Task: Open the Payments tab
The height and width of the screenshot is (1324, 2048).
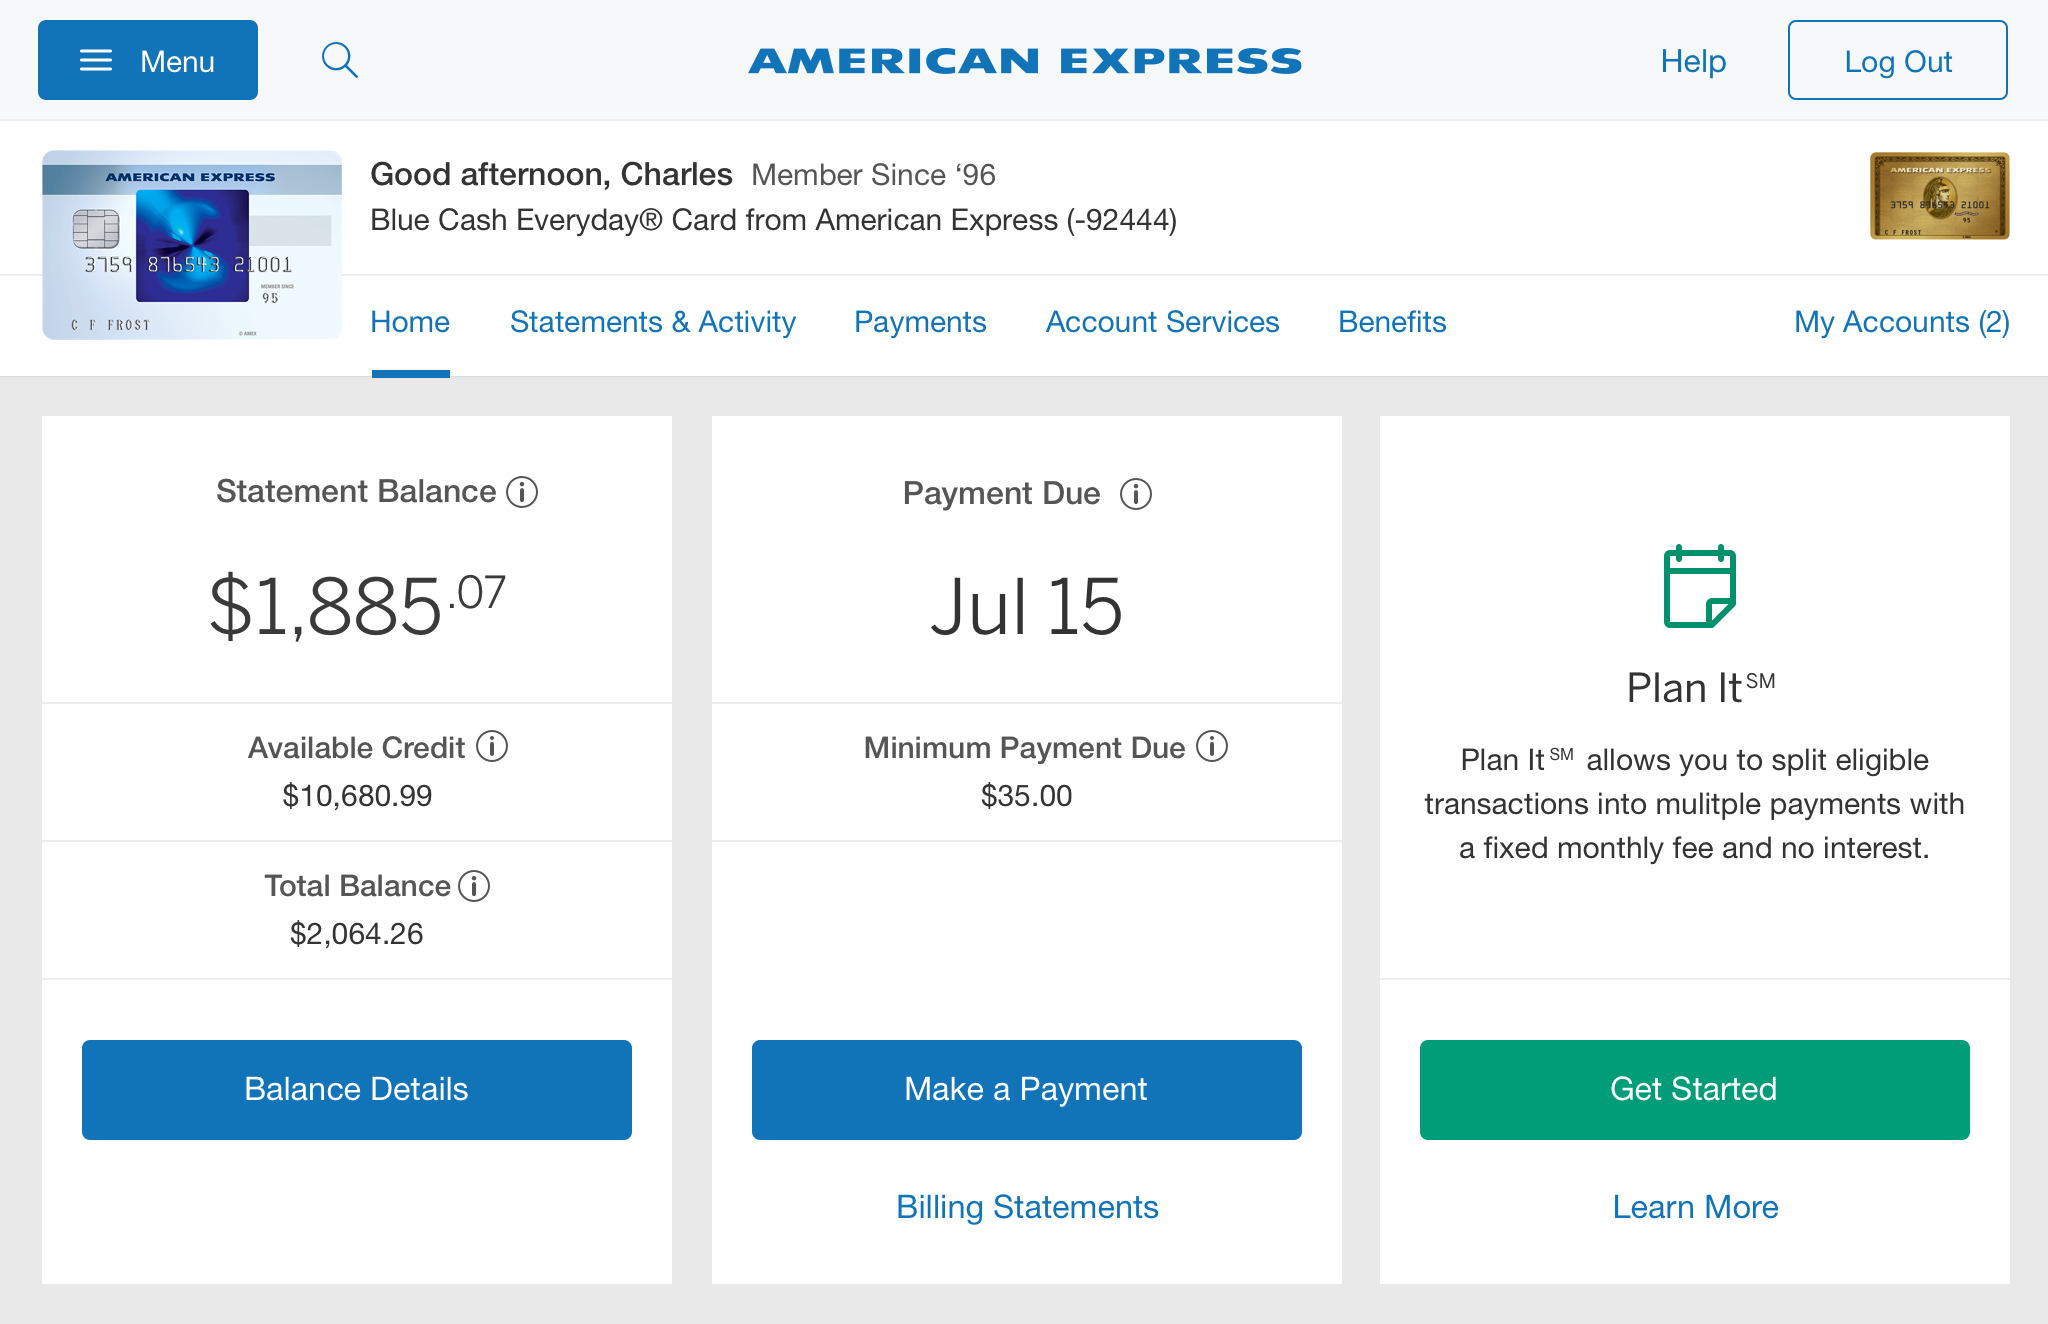Action: coord(920,322)
